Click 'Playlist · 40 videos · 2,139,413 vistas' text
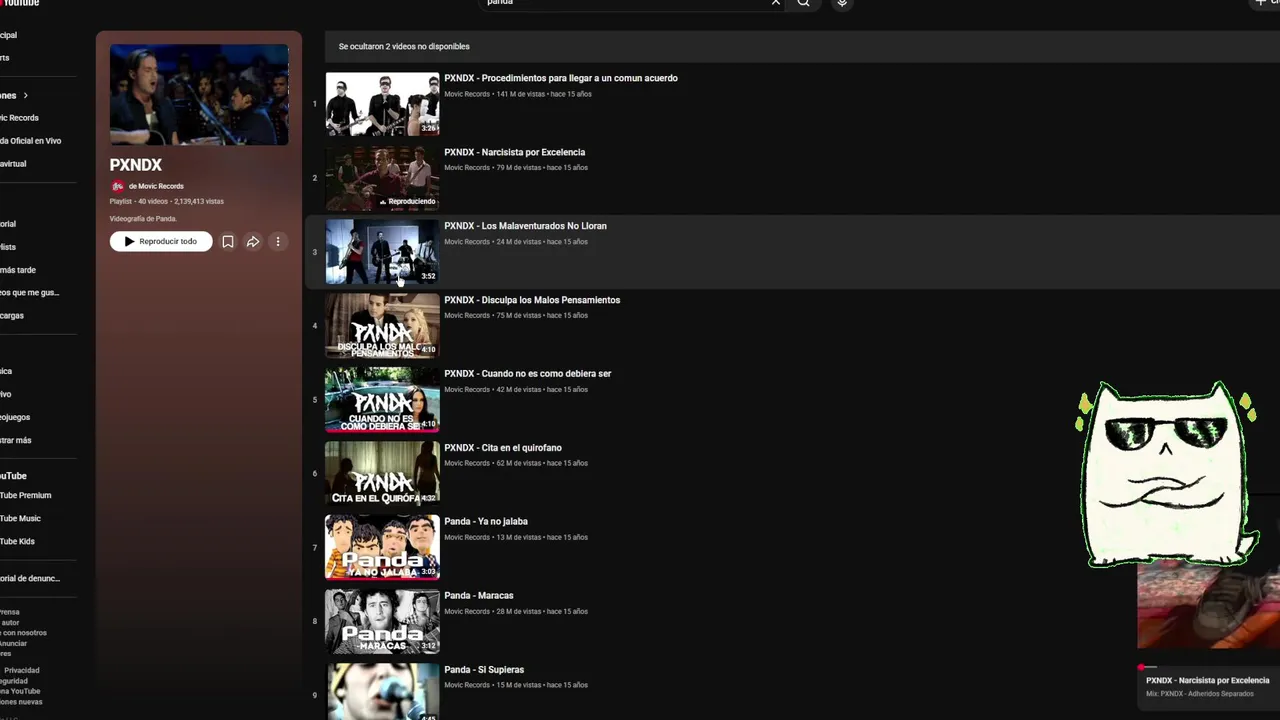 (x=166, y=201)
